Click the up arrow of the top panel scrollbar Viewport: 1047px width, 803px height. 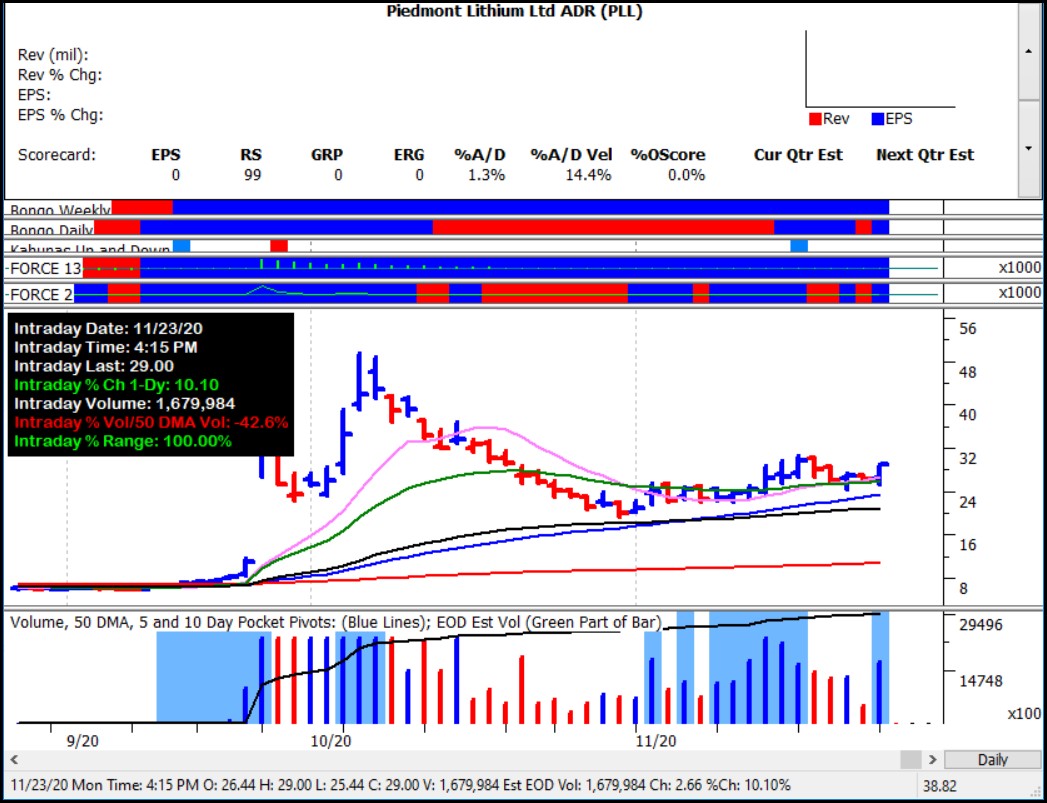pos(1029,51)
